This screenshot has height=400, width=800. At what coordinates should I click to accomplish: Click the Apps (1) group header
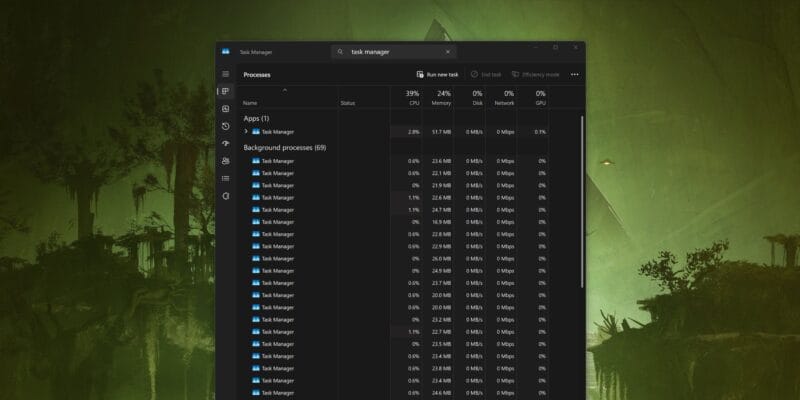256,118
